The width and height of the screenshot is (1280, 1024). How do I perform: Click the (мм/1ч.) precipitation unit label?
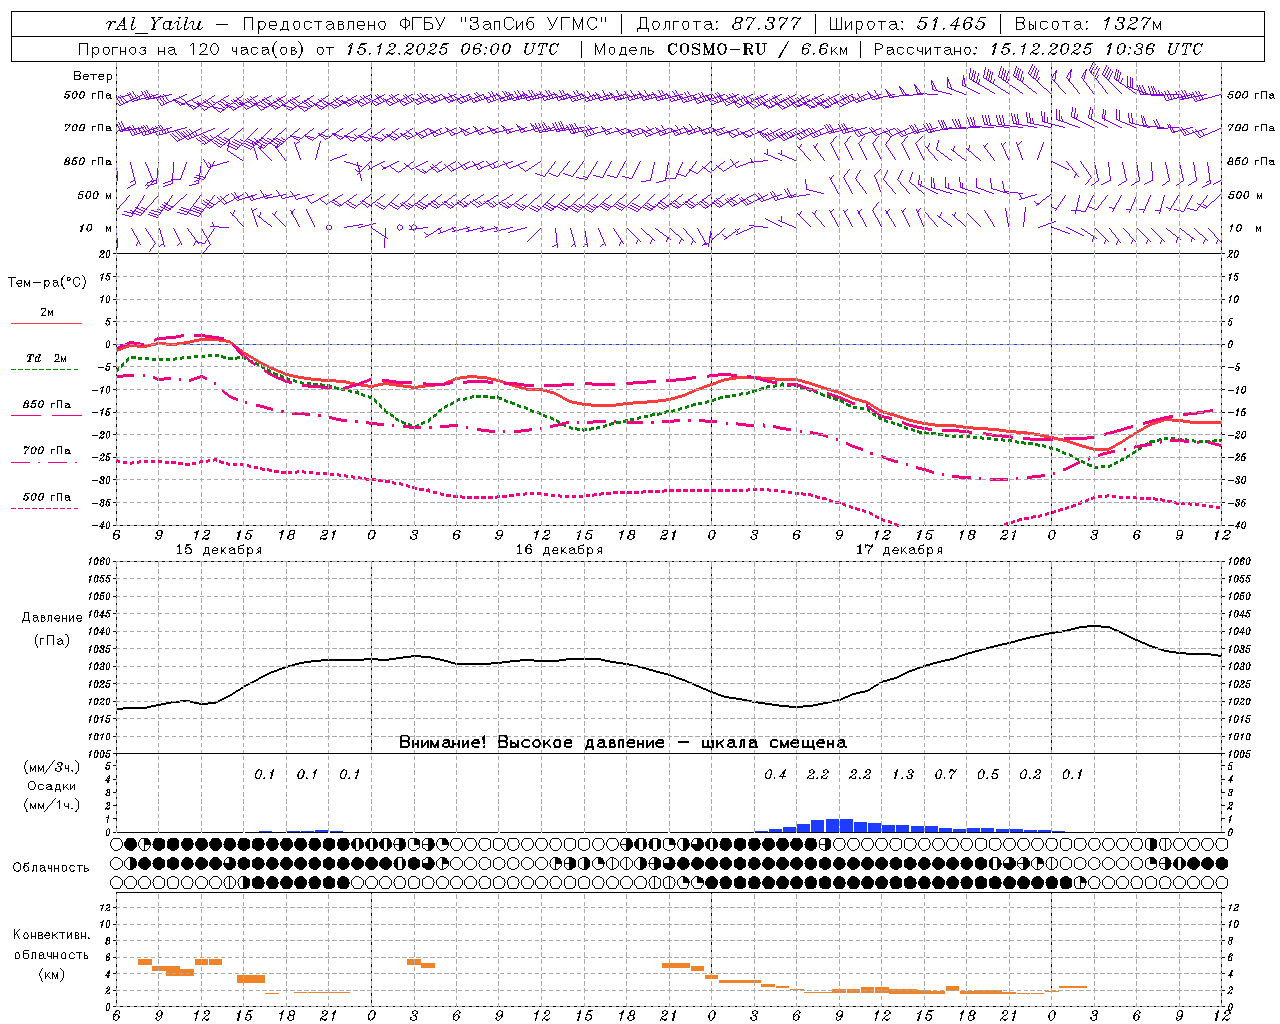click(x=52, y=805)
